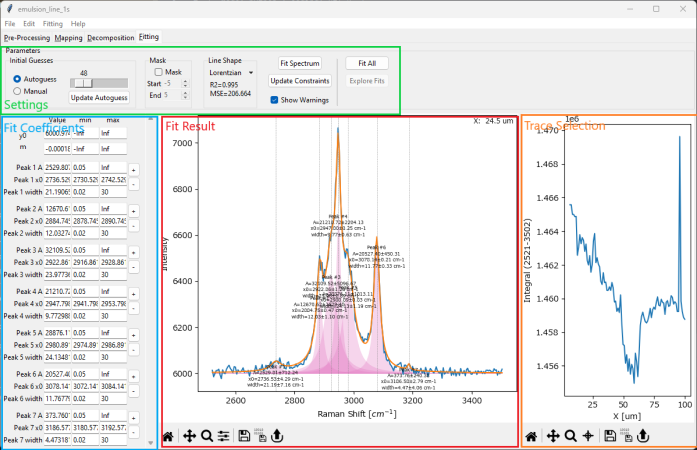The image size is (697, 450).
Task: Adjust the Autoguess slider handle
Action: [x=84, y=83]
